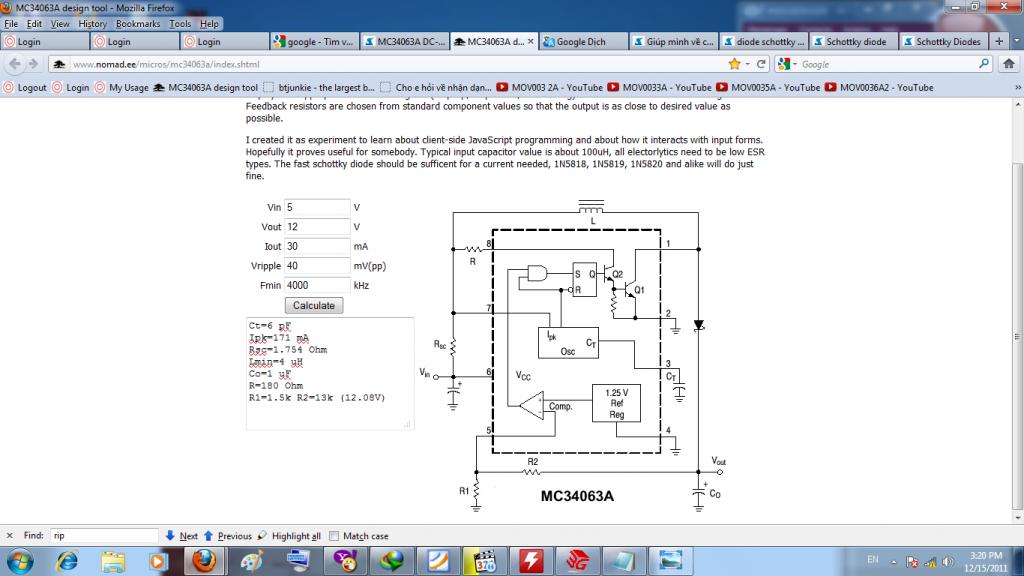Expand the bookmarks toolbar overflow chevron

1017,88
